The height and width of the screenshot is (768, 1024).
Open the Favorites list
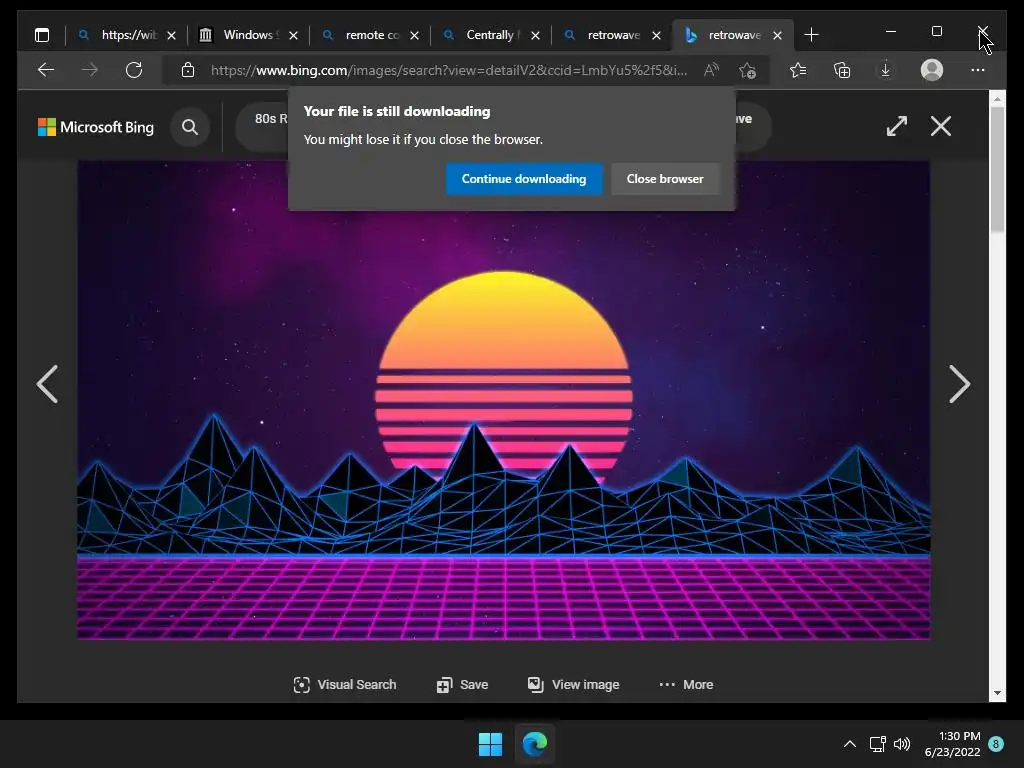tap(798, 70)
